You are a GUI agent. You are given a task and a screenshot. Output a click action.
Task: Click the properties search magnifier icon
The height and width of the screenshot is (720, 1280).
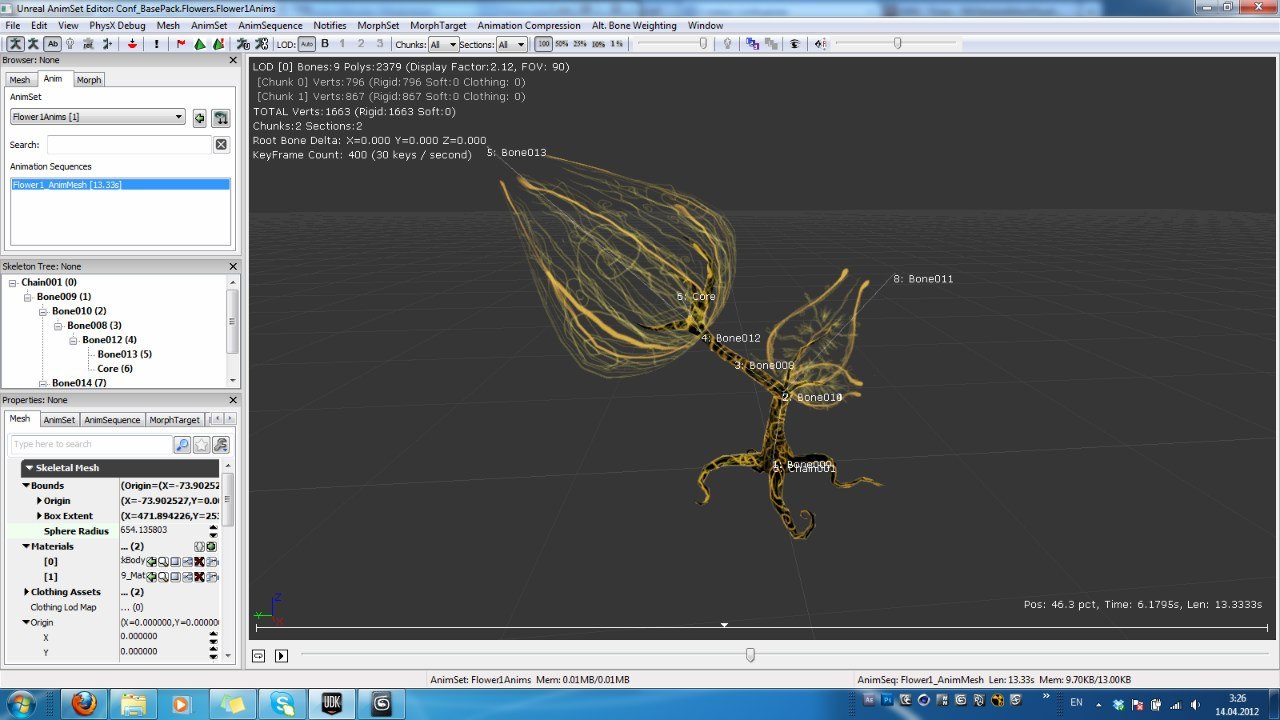point(182,445)
